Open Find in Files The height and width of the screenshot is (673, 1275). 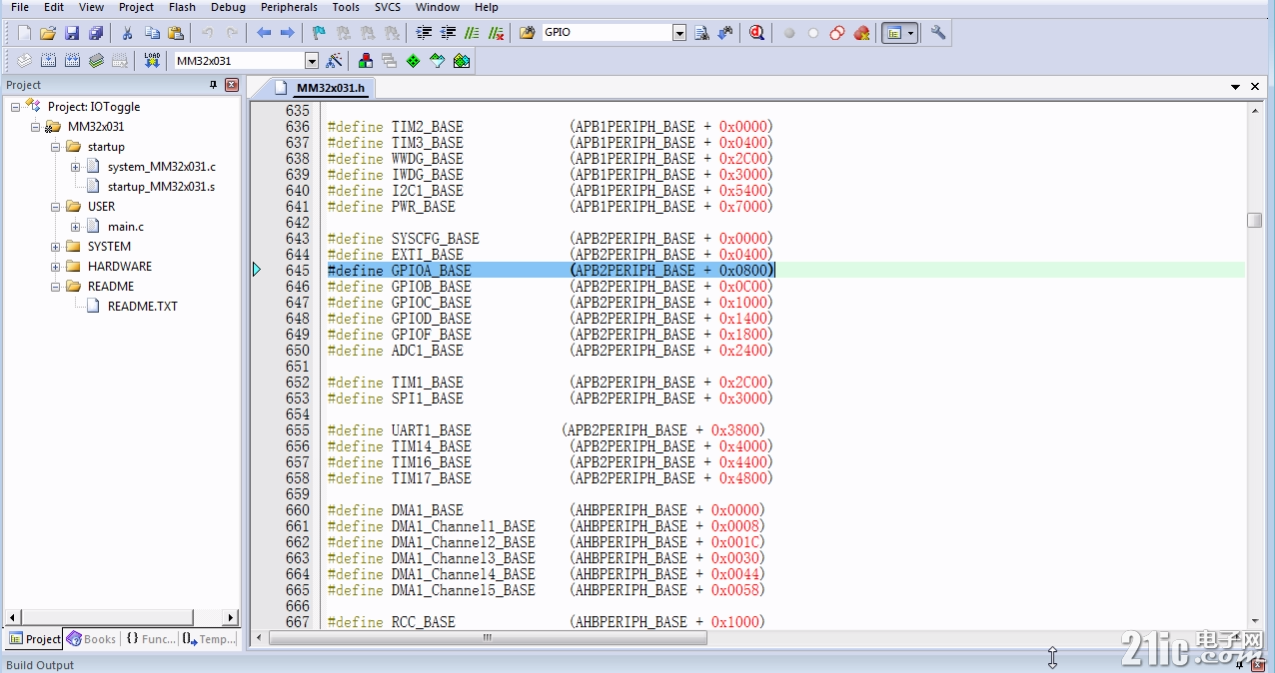click(x=527, y=33)
